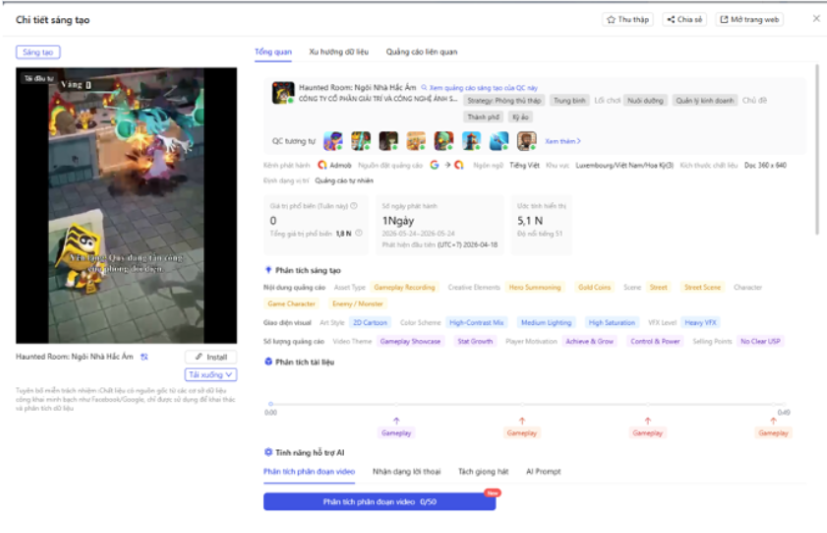The image size is (827, 533).
Task: Open the first similar ad app icon
Action: click(x=333, y=141)
